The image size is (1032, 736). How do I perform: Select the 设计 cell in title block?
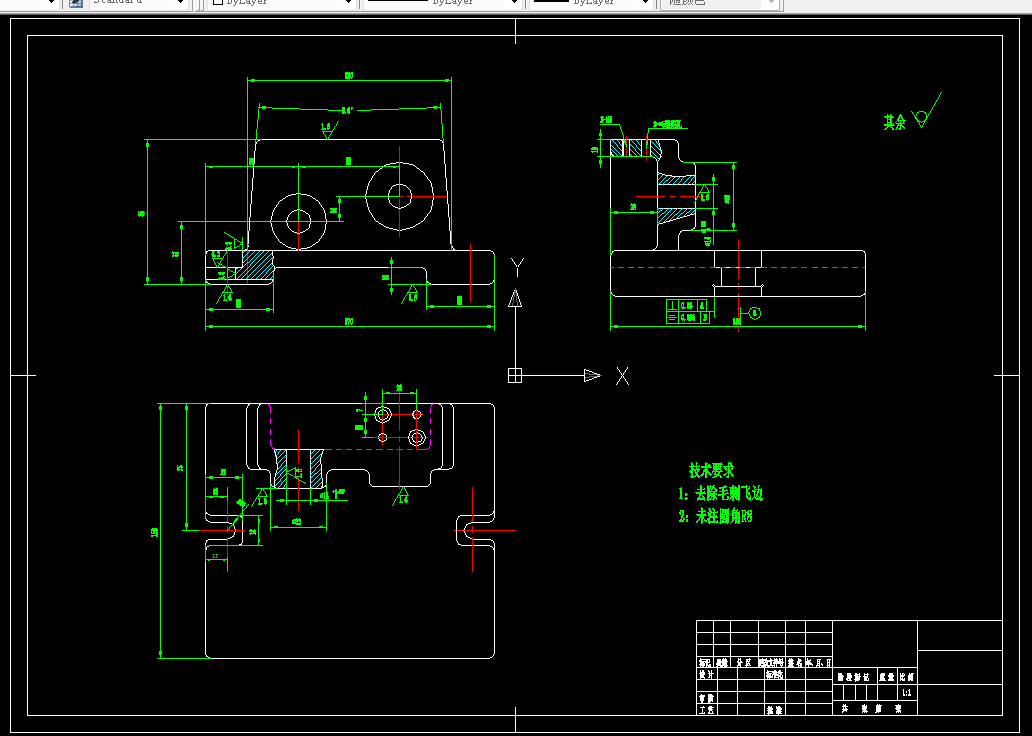(x=706, y=675)
